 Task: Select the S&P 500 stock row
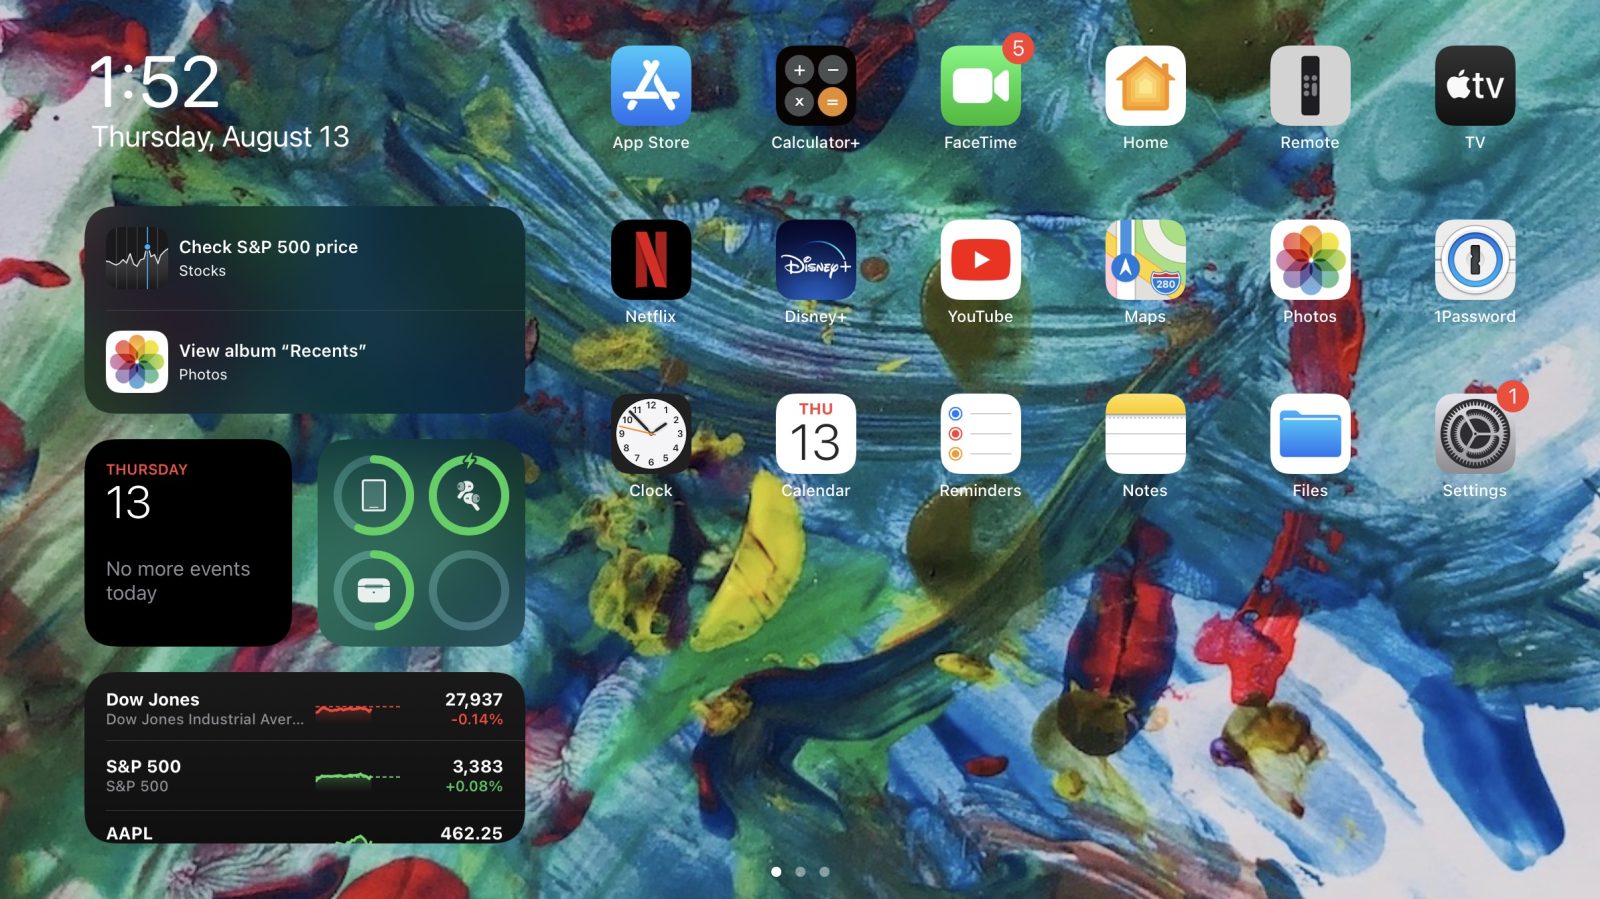(x=304, y=775)
